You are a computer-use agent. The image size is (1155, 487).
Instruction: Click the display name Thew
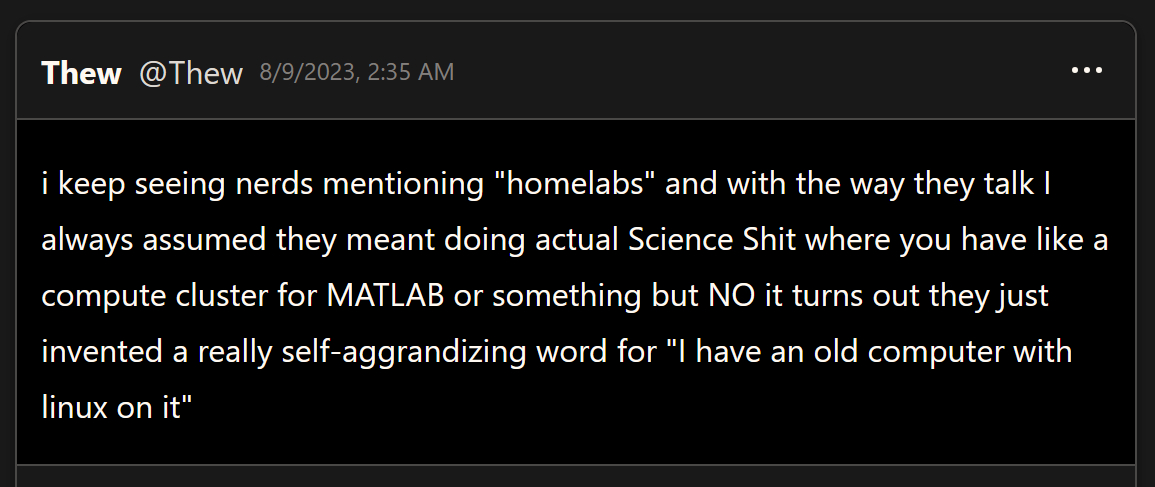[x=81, y=72]
